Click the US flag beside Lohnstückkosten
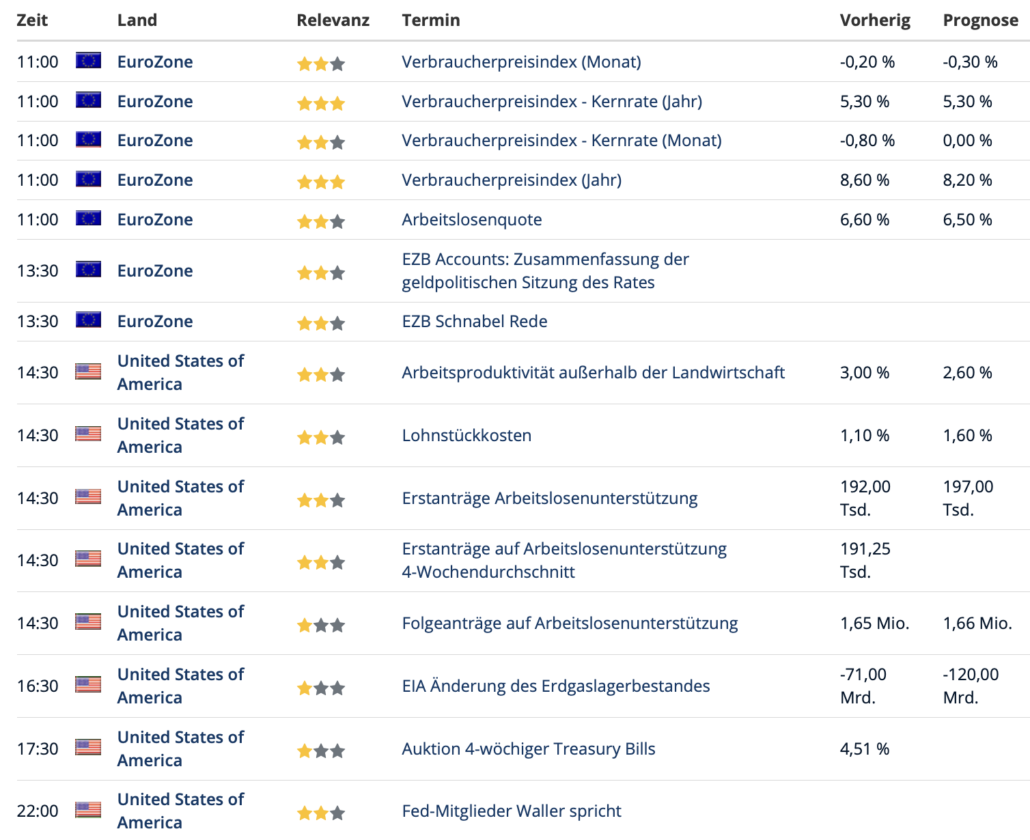Screen dimensions: 1030x840 [x=88, y=435]
